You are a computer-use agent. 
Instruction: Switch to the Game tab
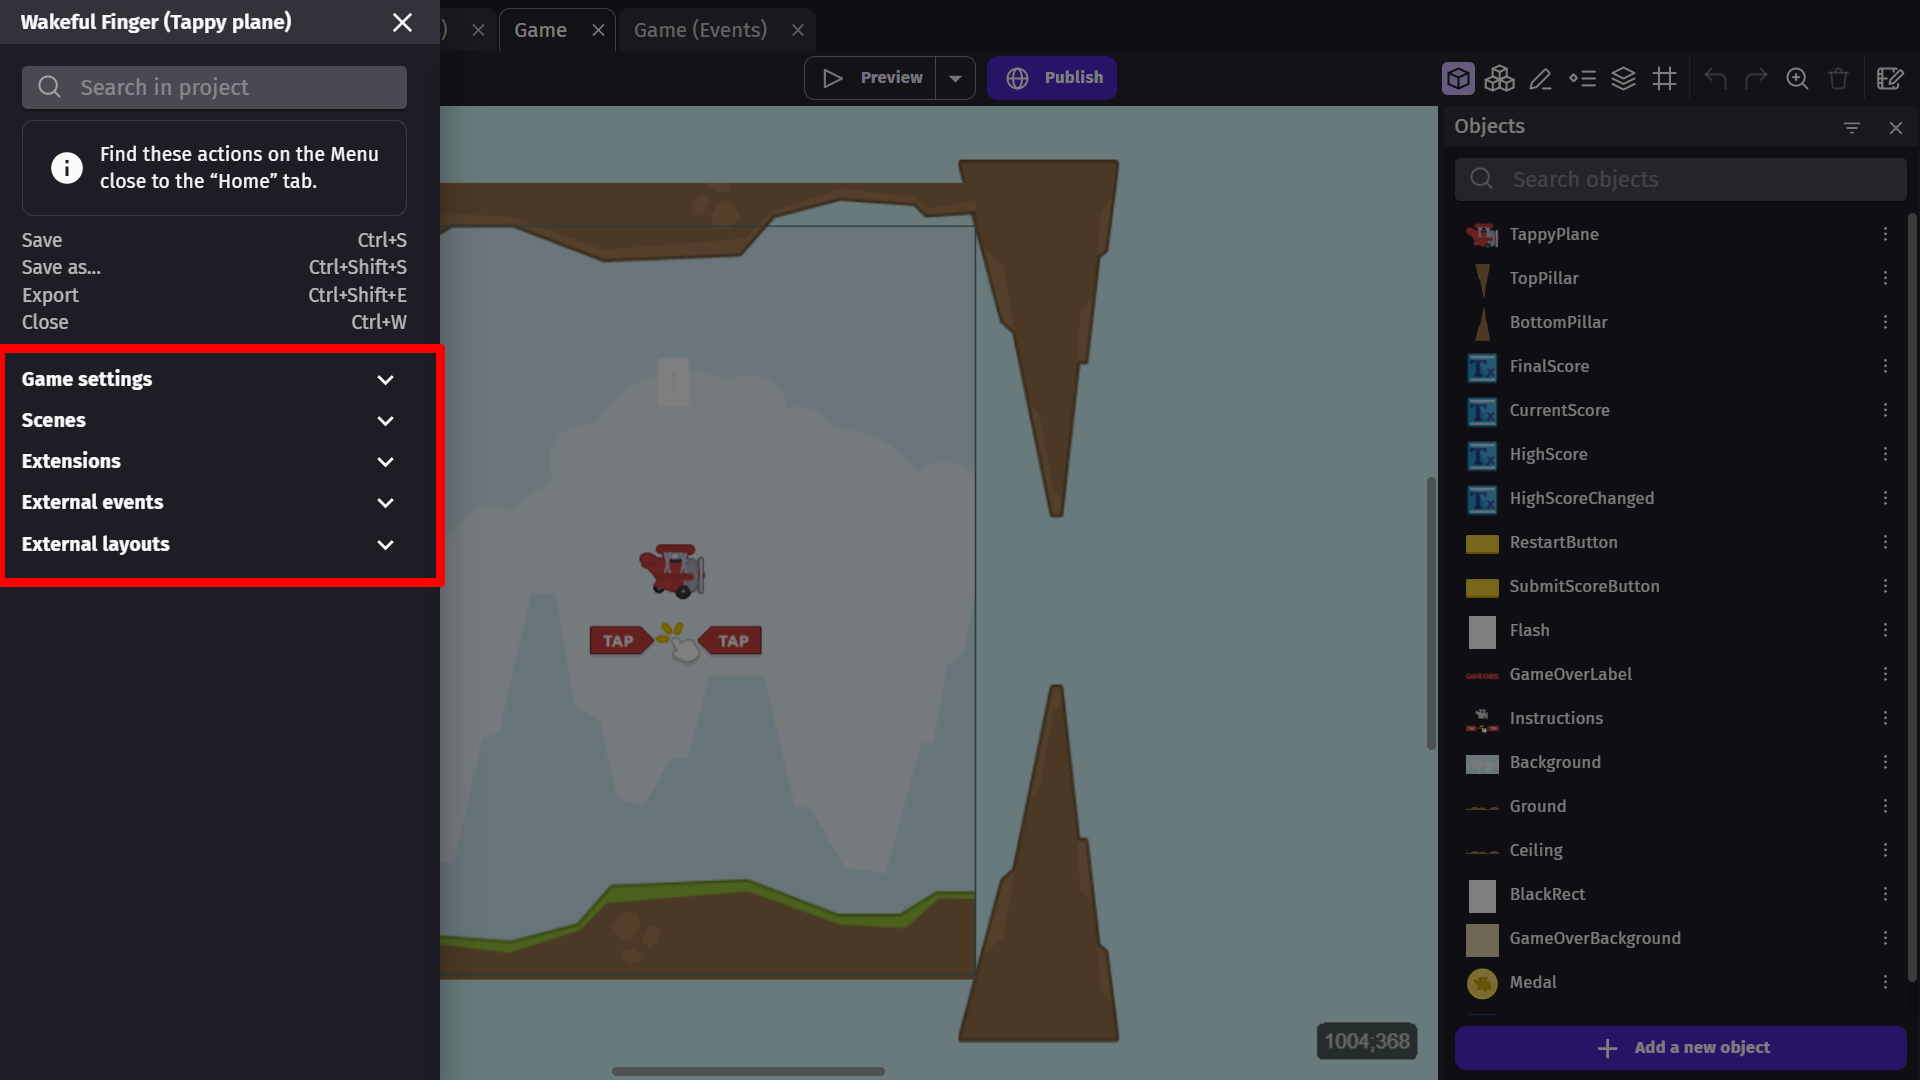click(541, 29)
